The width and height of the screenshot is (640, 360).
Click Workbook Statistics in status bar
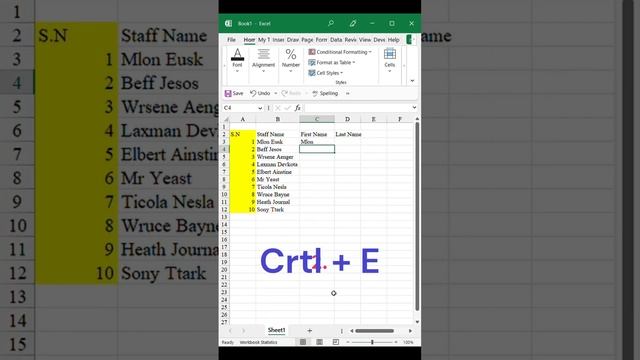point(258,342)
